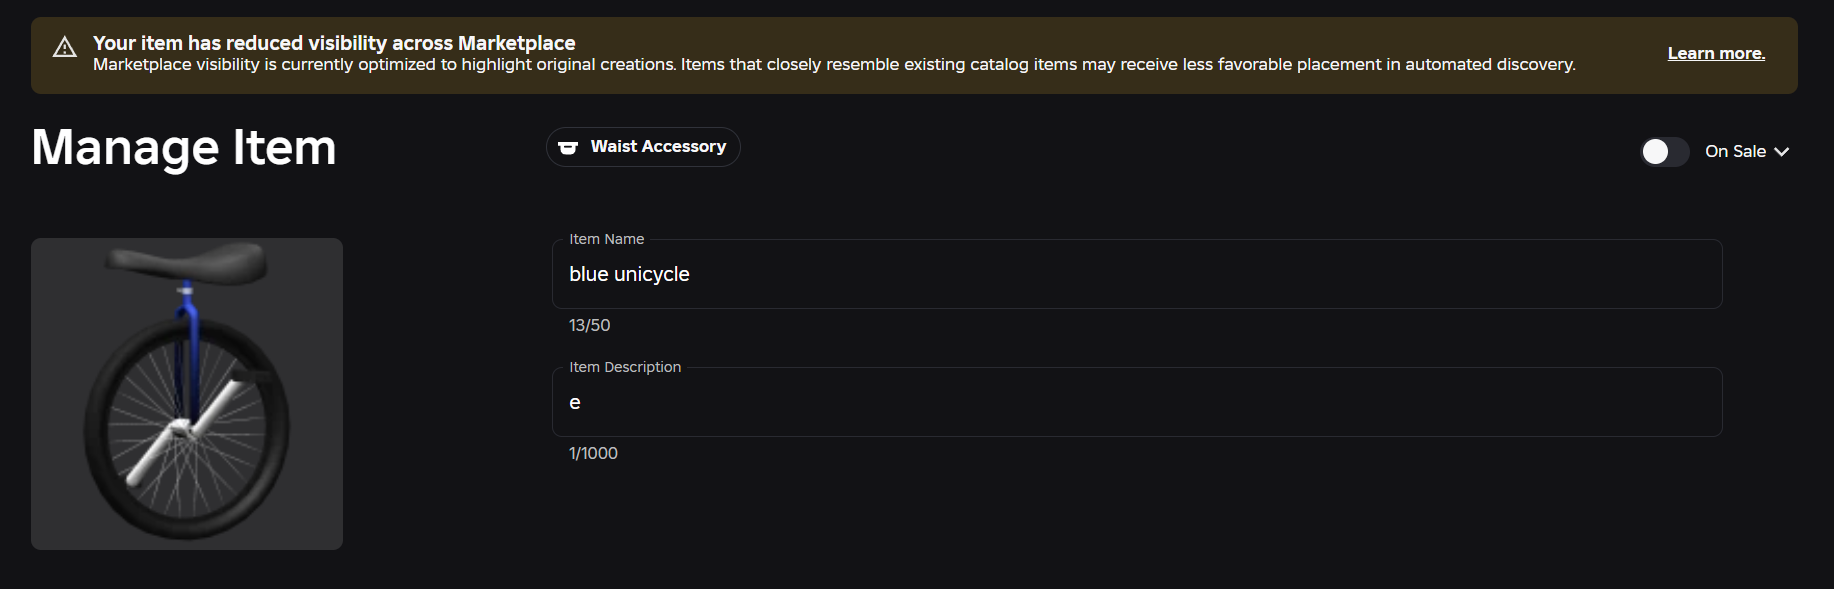Screen dimensions: 1834x589
Task: Focus the Item Description text field
Action: [x=1137, y=402]
